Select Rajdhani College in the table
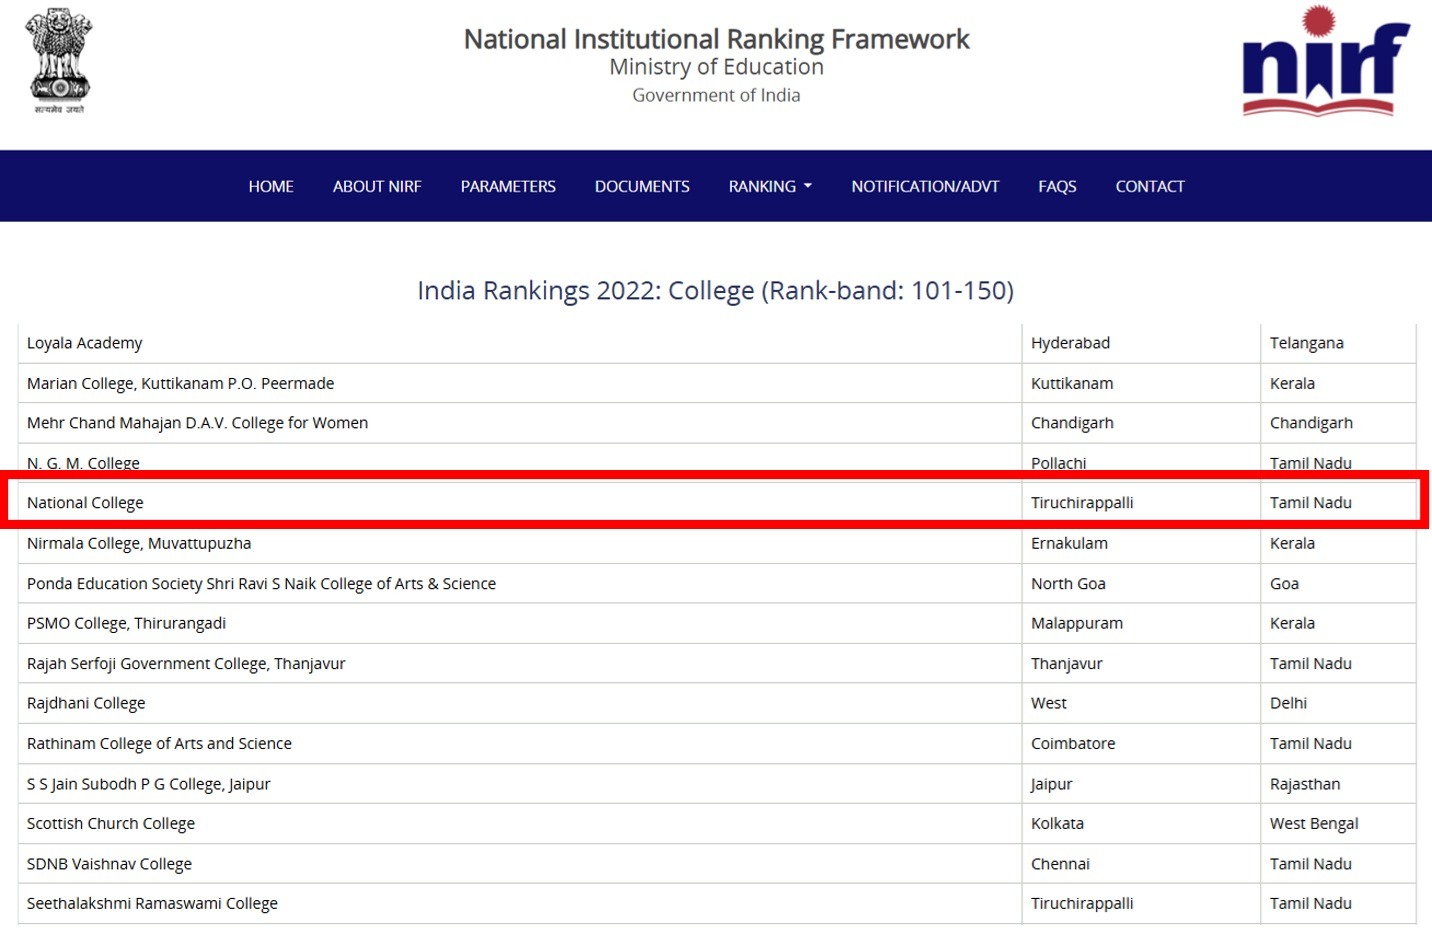Screen dimensions: 1432x932 (86, 704)
